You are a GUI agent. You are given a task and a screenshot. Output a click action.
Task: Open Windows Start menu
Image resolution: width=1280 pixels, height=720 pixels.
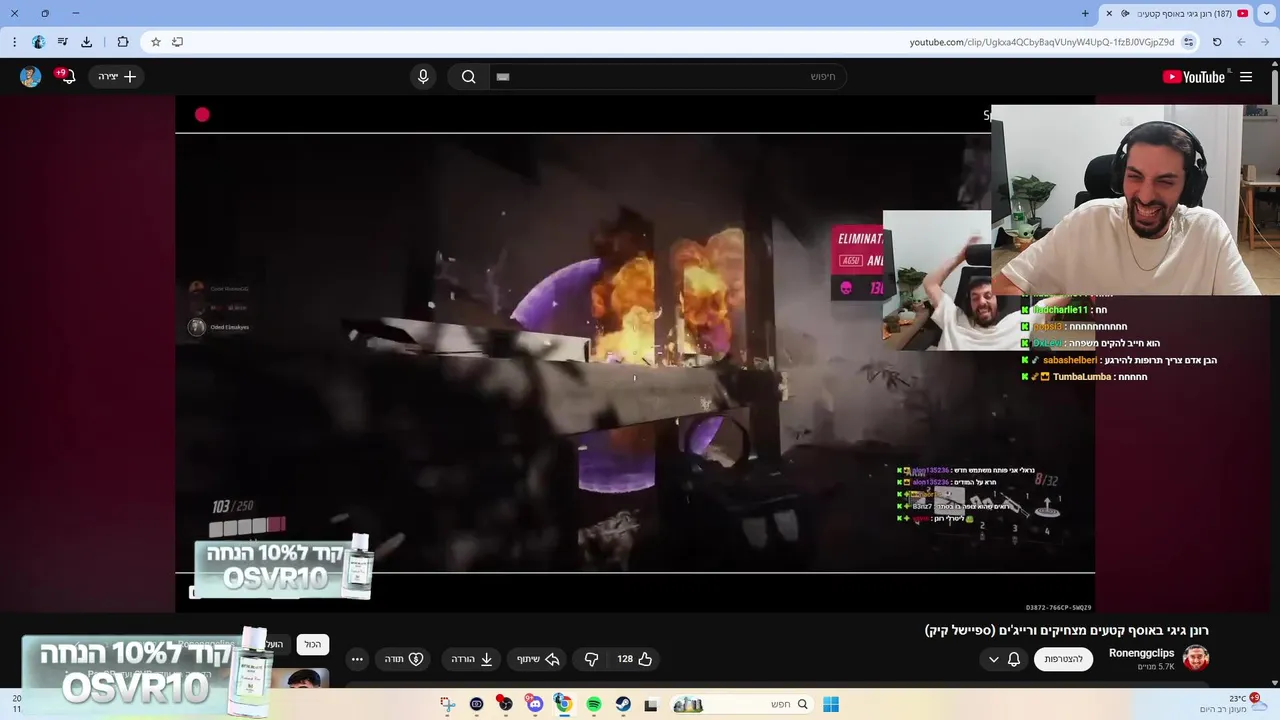tap(831, 704)
